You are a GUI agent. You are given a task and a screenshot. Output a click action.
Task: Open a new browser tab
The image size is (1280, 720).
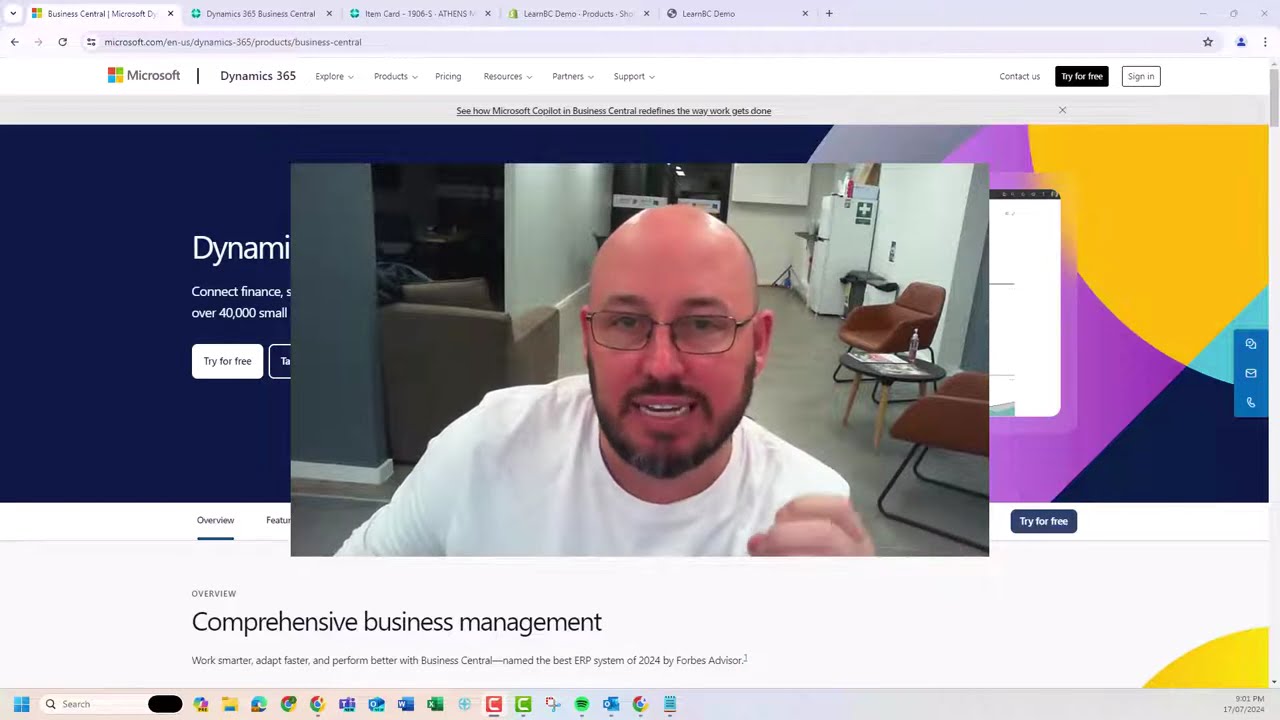(x=829, y=14)
